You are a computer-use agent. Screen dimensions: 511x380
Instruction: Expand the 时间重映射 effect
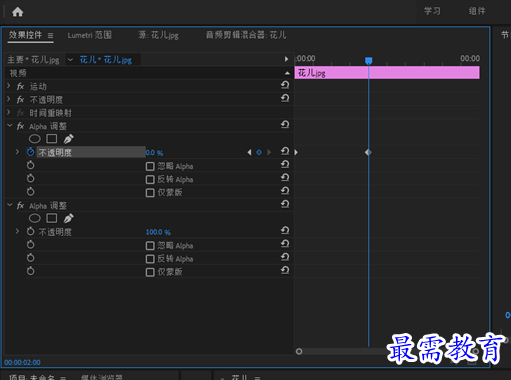tap(9, 112)
